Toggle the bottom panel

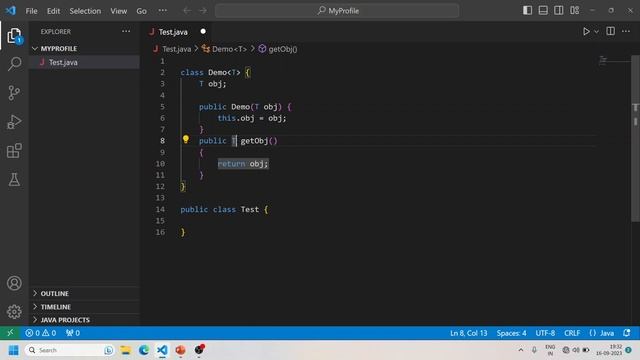[543, 11]
